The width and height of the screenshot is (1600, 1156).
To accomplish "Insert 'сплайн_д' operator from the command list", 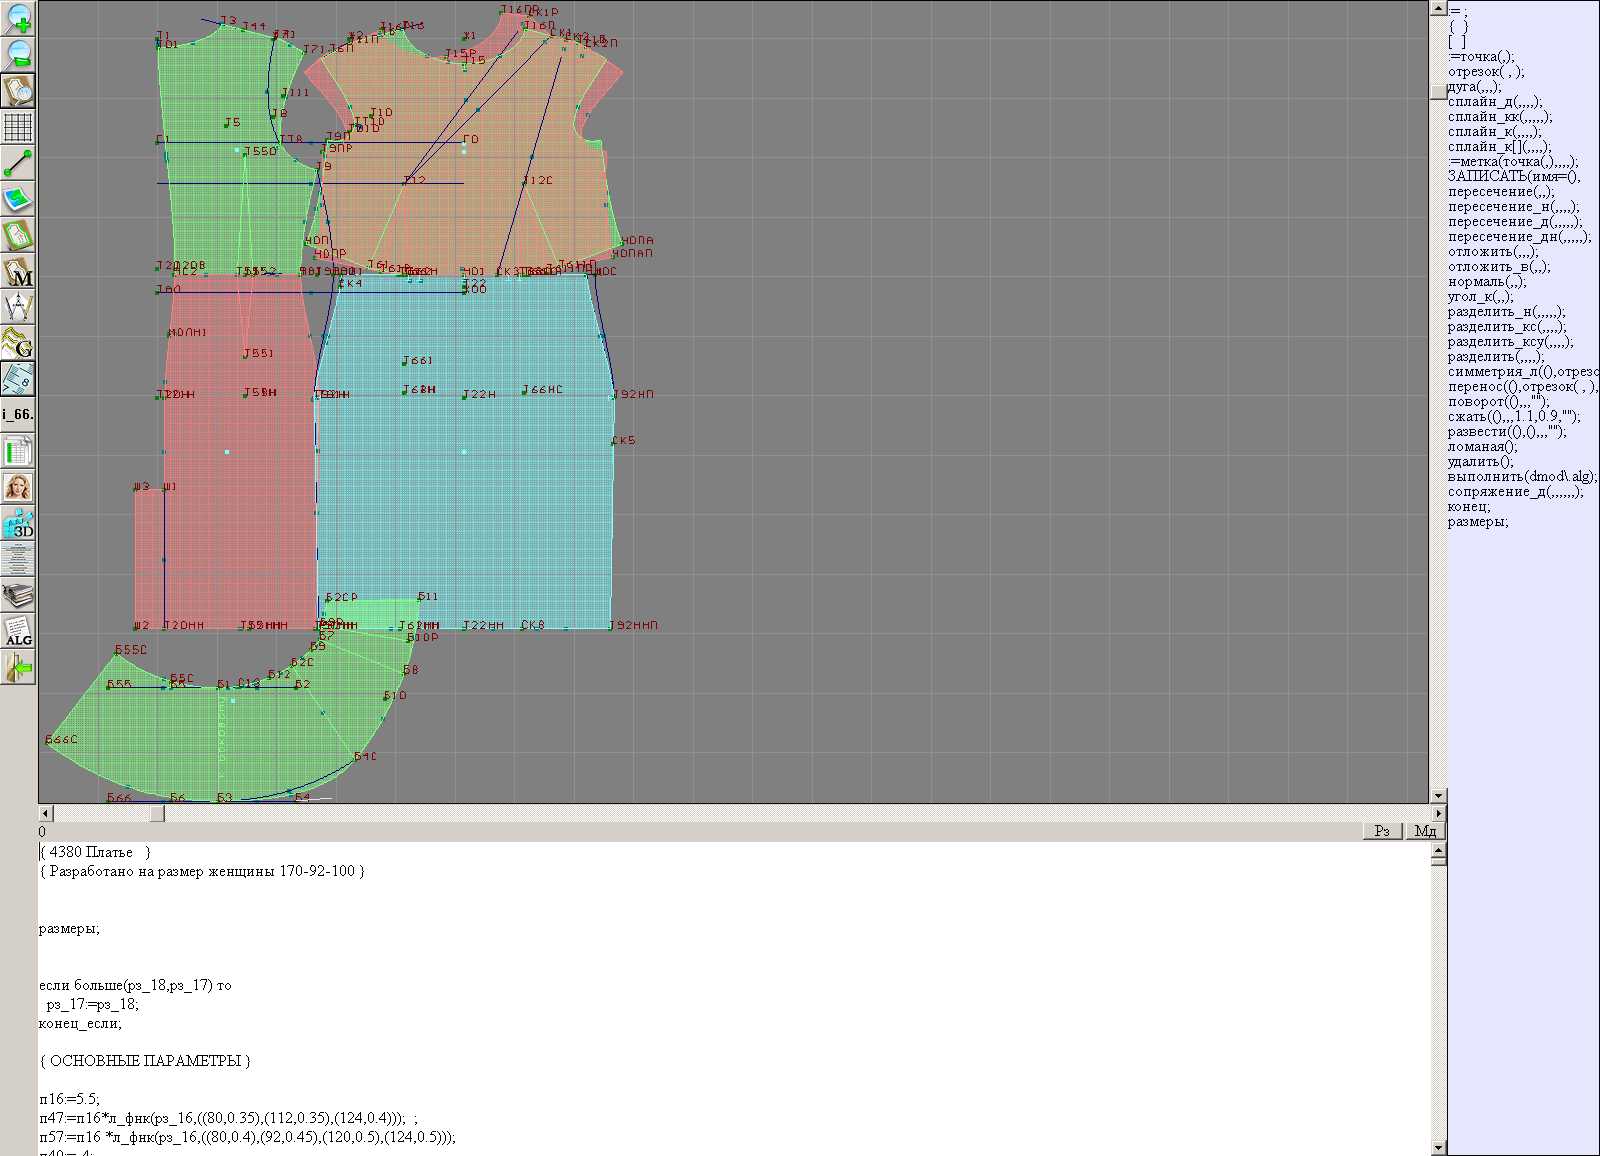I will pyautogui.click(x=1494, y=102).
